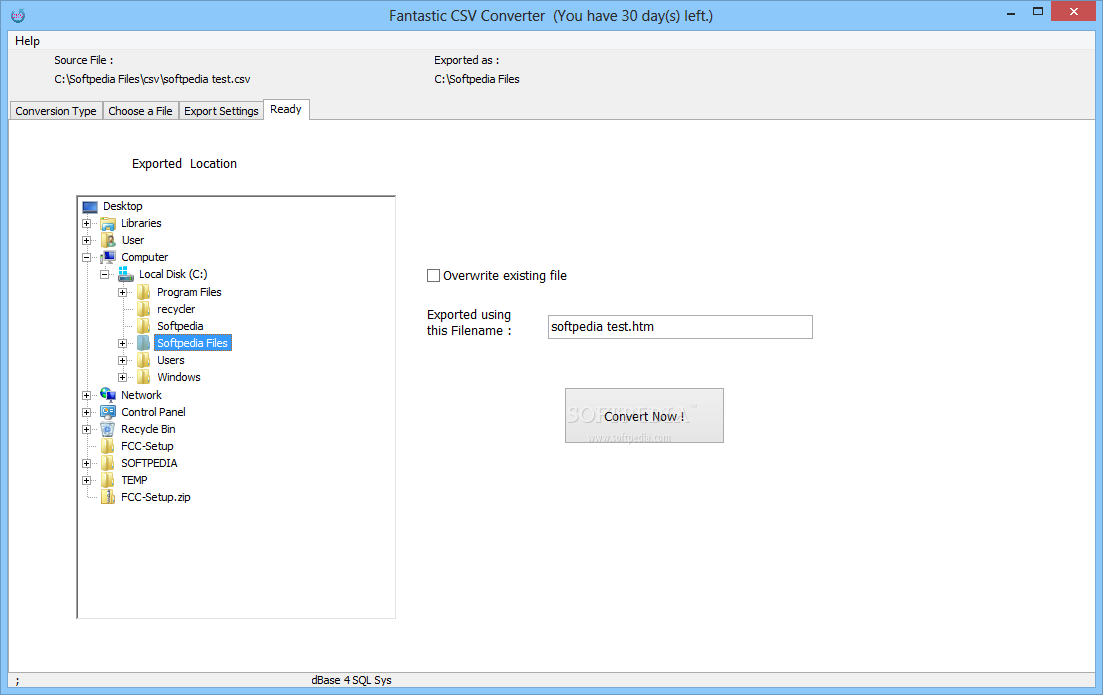Image resolution: width=1103 pixels, height=695 pixels.
Task: Switch to Choose a File tab
Action: point(140,111)
